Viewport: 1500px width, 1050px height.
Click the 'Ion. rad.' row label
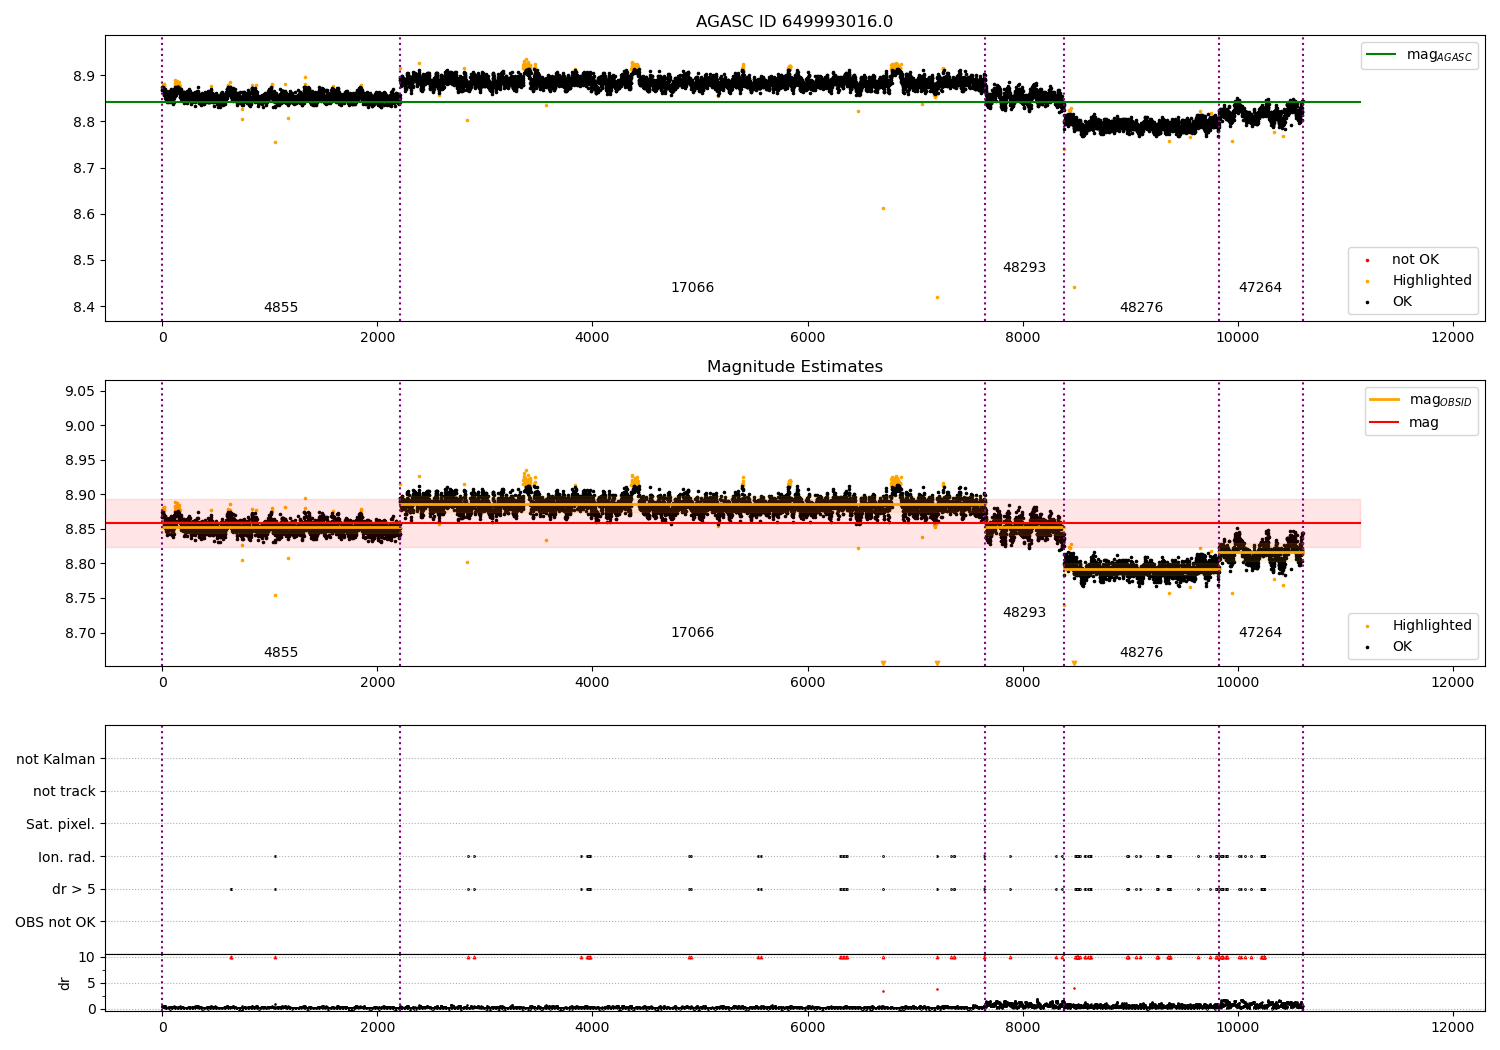(67, 857)
